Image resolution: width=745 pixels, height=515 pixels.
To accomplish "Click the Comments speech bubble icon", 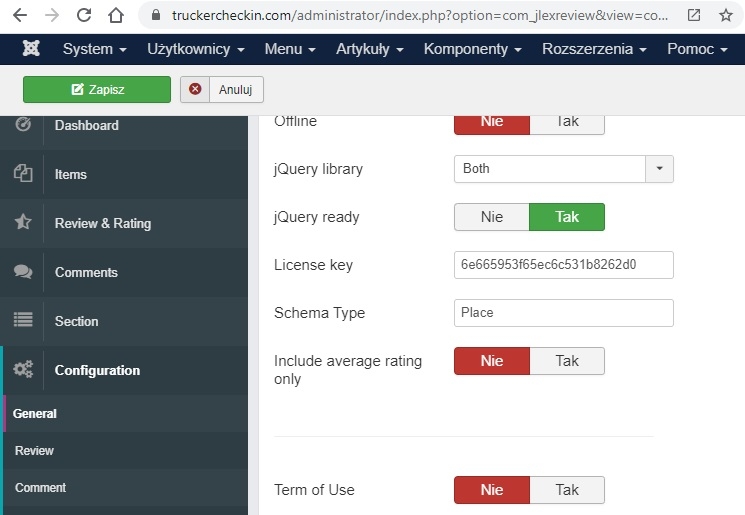I will point(23,272).
